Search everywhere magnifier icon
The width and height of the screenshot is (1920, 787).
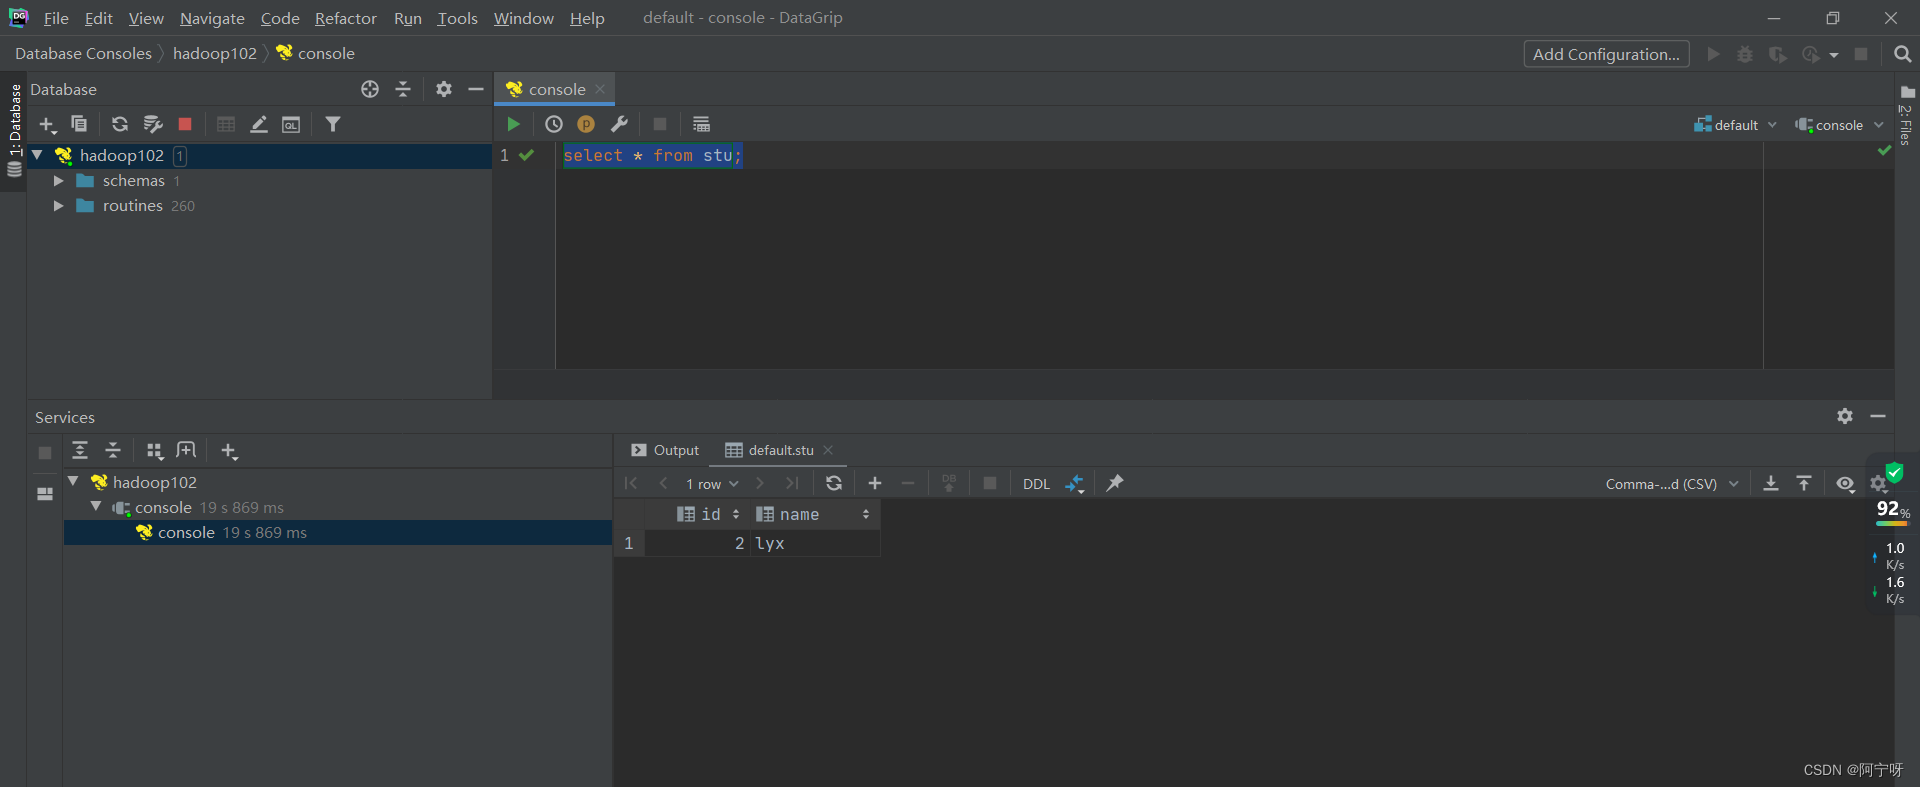point(1903,54)
